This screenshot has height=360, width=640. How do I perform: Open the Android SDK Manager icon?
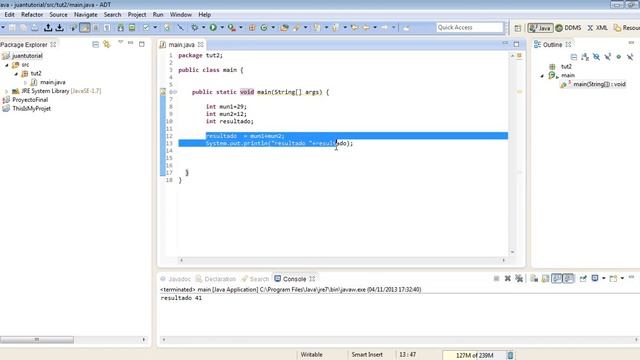(x=120, y=27)
